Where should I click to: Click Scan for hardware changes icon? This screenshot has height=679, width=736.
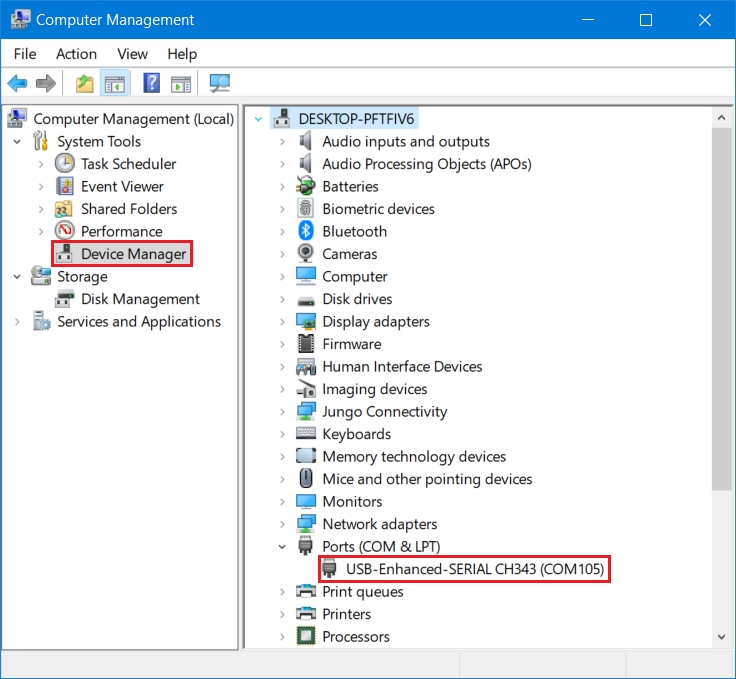point(219,83)
